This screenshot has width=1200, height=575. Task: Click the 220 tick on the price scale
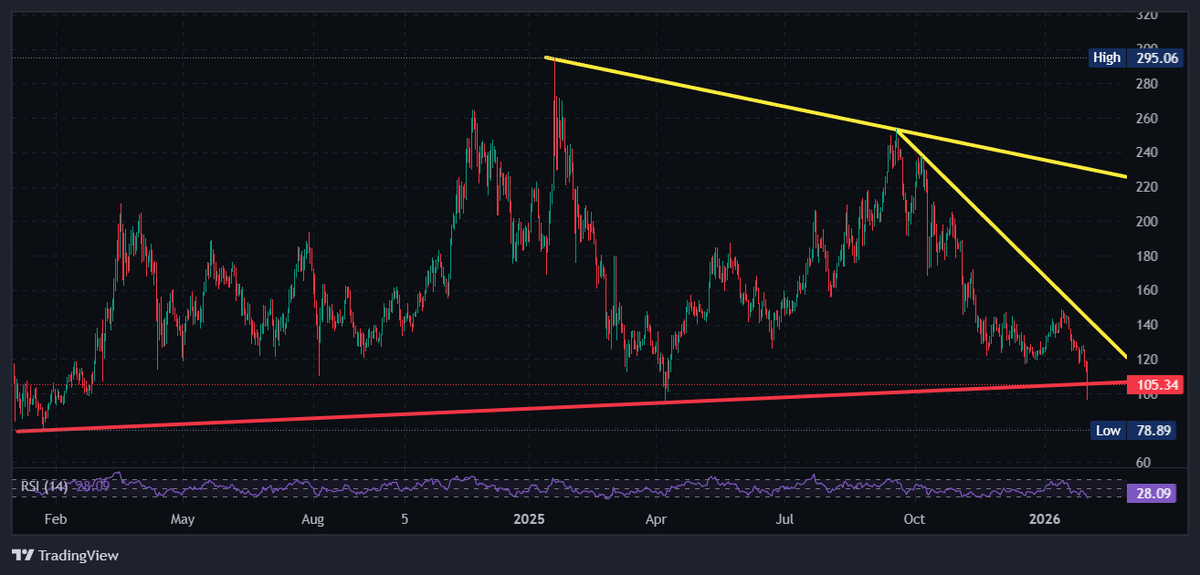(x=1147, y=187)
